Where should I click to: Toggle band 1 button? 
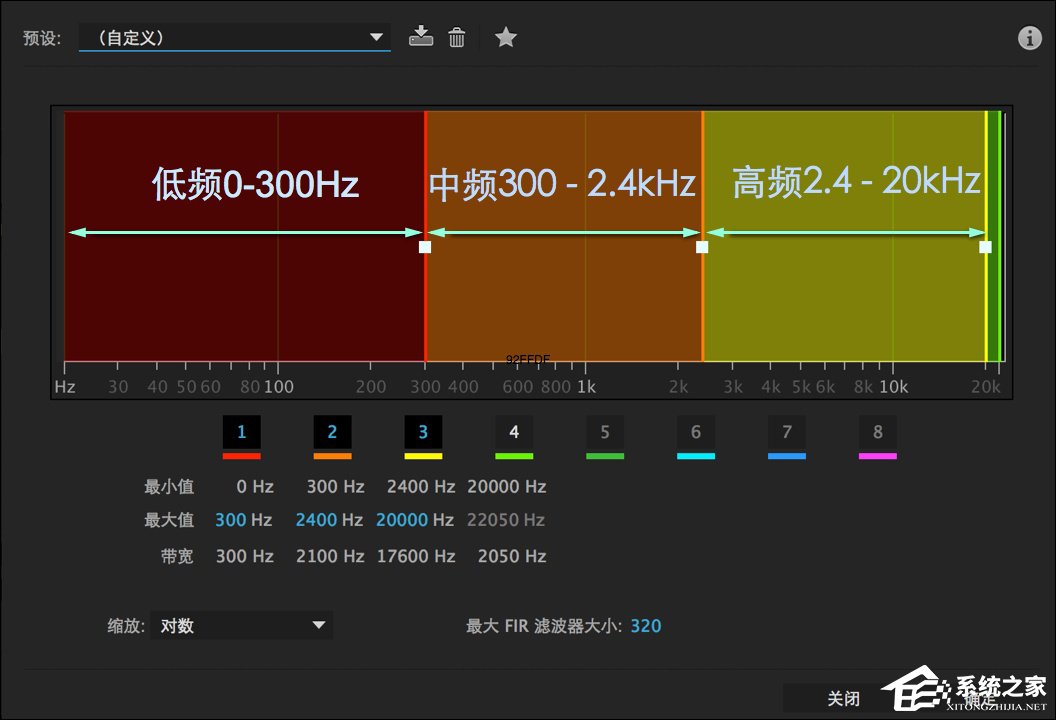242,433
